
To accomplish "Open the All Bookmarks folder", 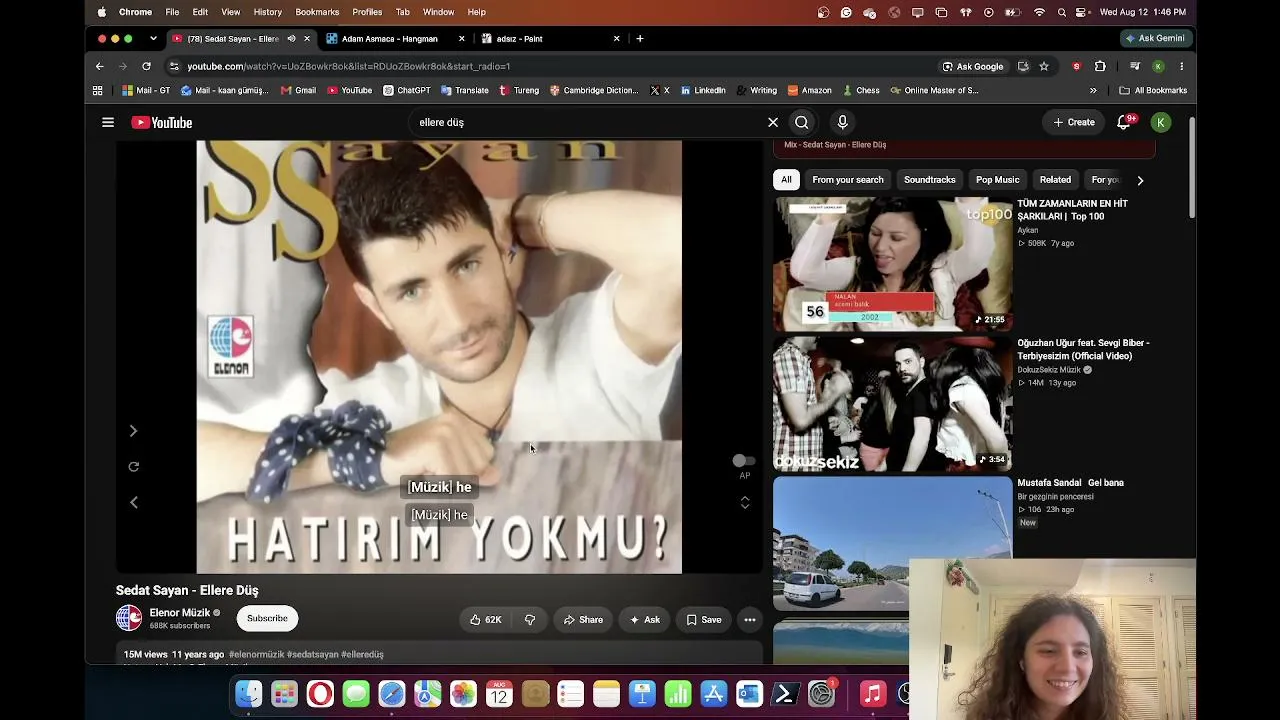I will (1153, 90).
